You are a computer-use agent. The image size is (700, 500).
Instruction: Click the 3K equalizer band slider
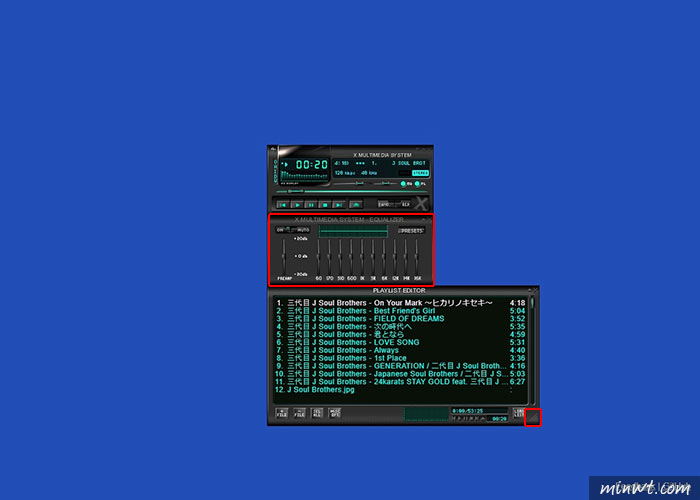click(x=373, y=257)
